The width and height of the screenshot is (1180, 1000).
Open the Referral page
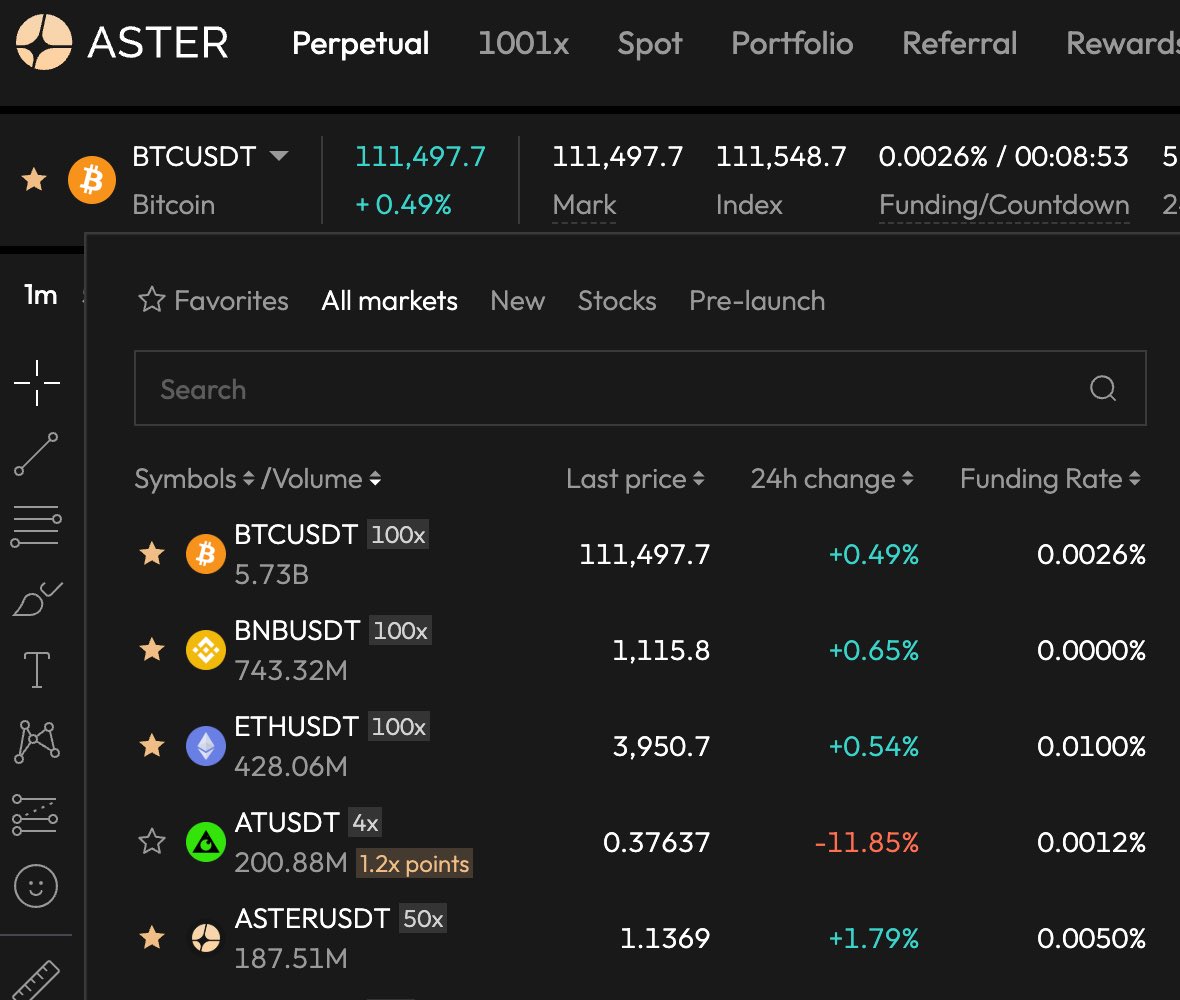960,44
